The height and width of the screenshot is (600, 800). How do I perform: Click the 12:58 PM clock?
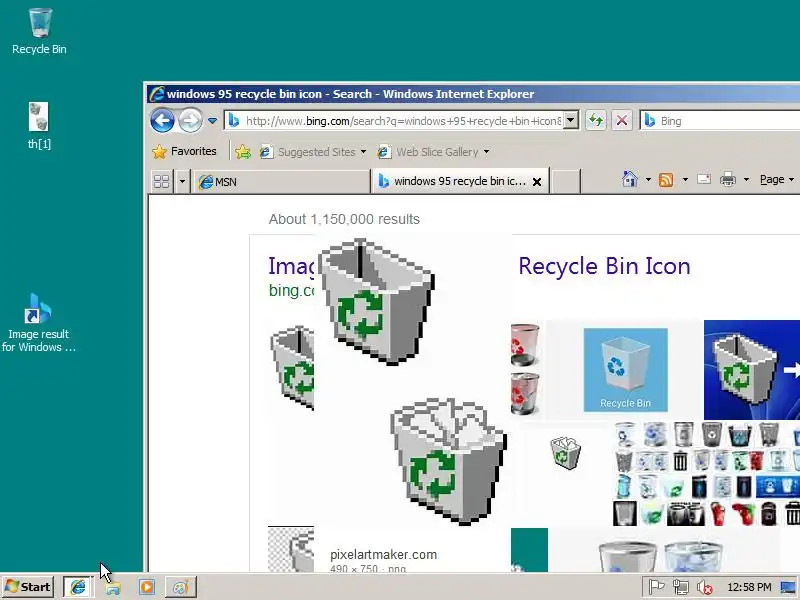[x=749, y=587]
